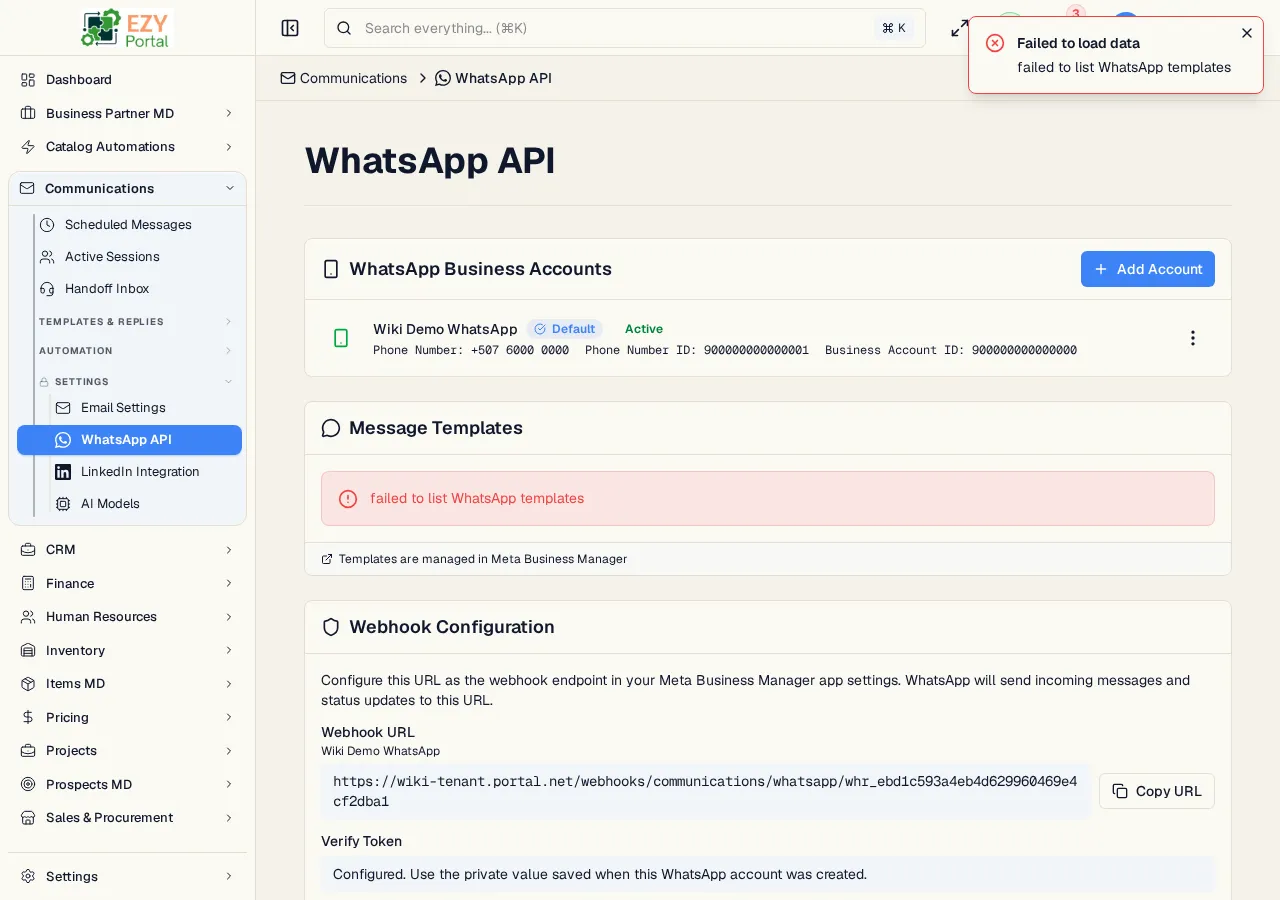Expand the Finance menu chevron
The image size is (1280, 900).
click(x=229, y=583)
